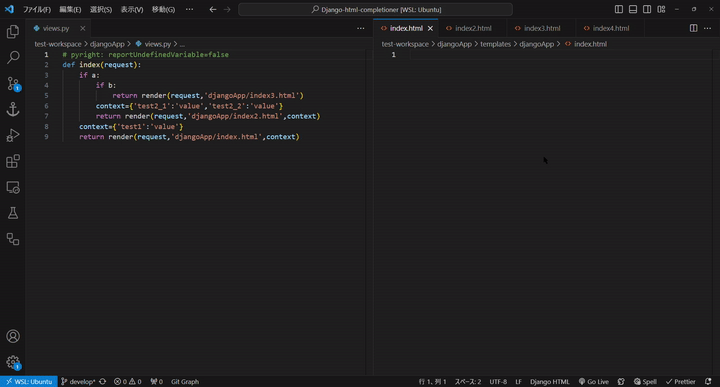Change encoding via UTF-8
This screenshot has width=720, height=387.
pos(498,381)
